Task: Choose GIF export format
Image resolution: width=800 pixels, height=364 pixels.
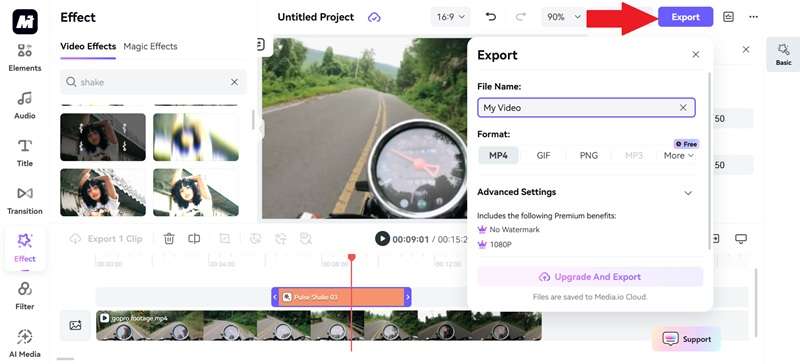Action: 543,156
